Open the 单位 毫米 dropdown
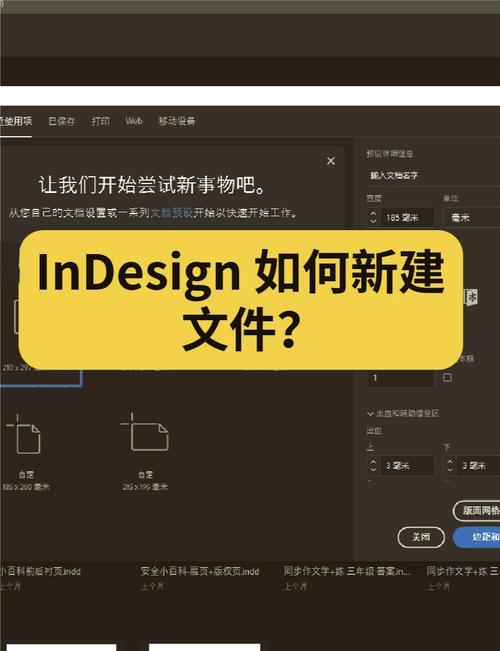The width and height of the screenshot is (500, 651). (x=471, y=217)
